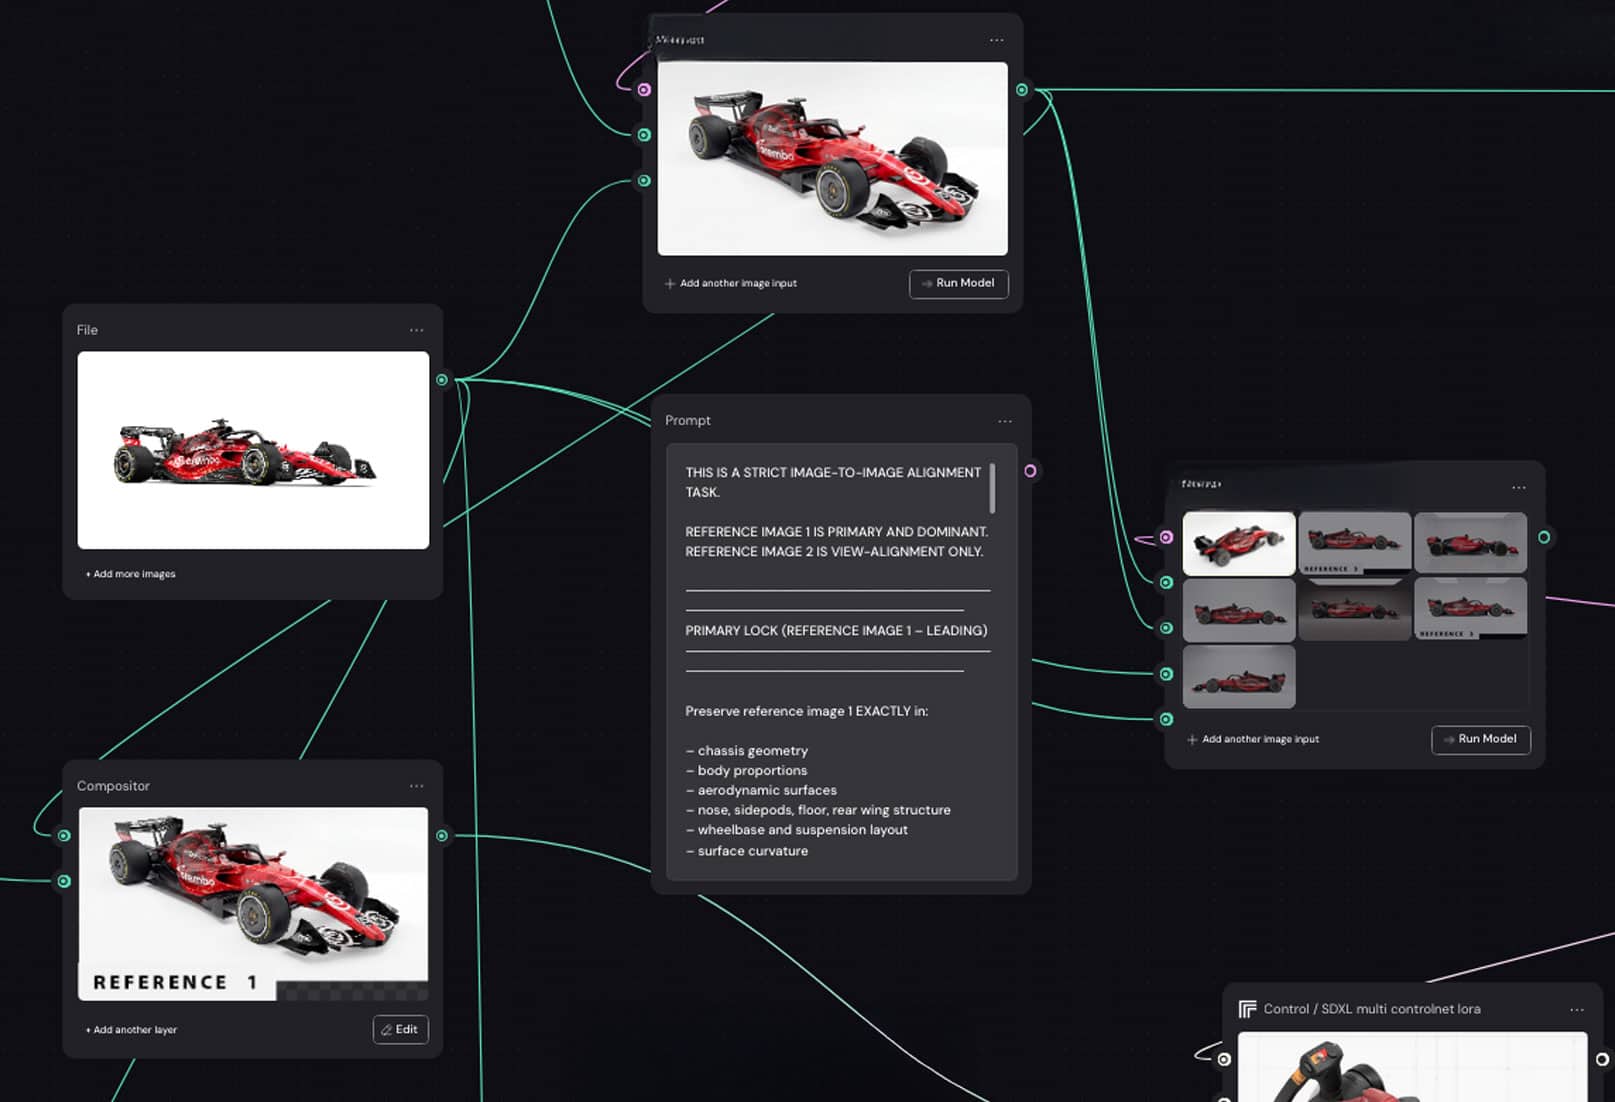1615x1102 pixels.
Task: Click Edit button in the Compositor node
Action: tap(400, 1030)
